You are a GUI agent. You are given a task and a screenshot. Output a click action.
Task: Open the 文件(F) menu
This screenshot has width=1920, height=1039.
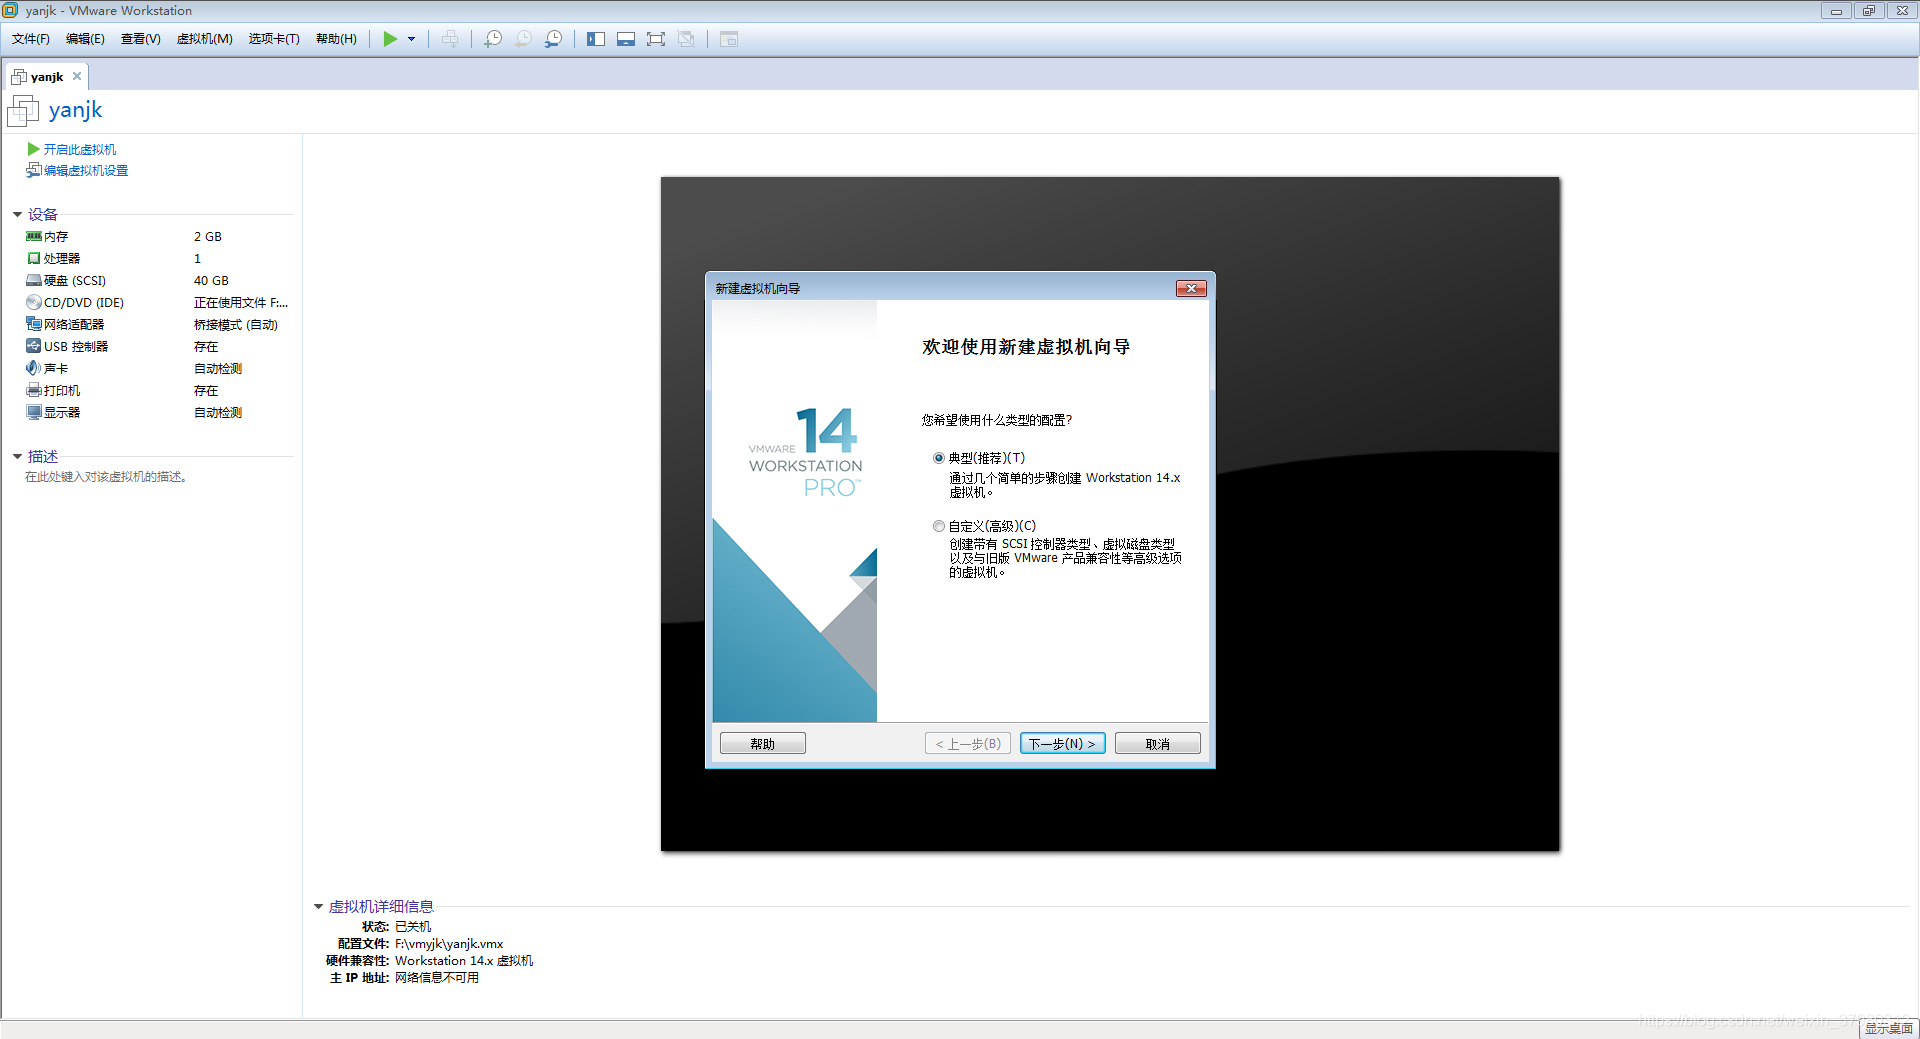(x=31, y=39)
